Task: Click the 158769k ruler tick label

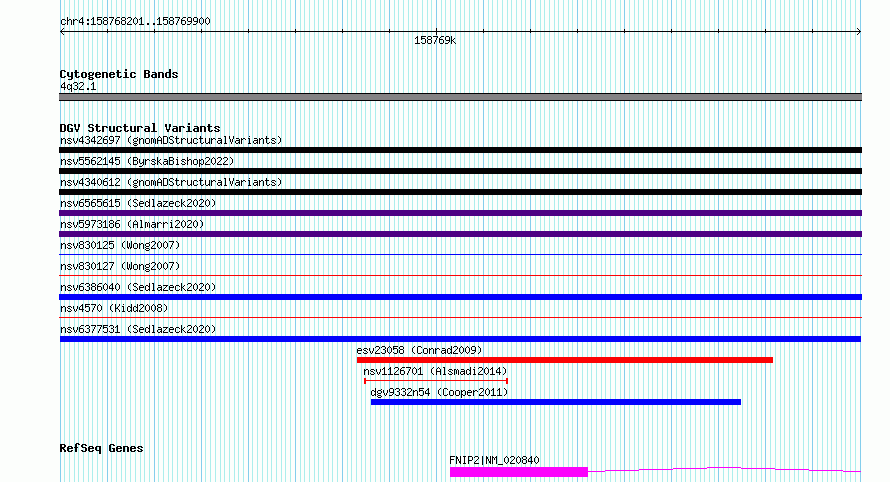Action: (x=435, y=41)
